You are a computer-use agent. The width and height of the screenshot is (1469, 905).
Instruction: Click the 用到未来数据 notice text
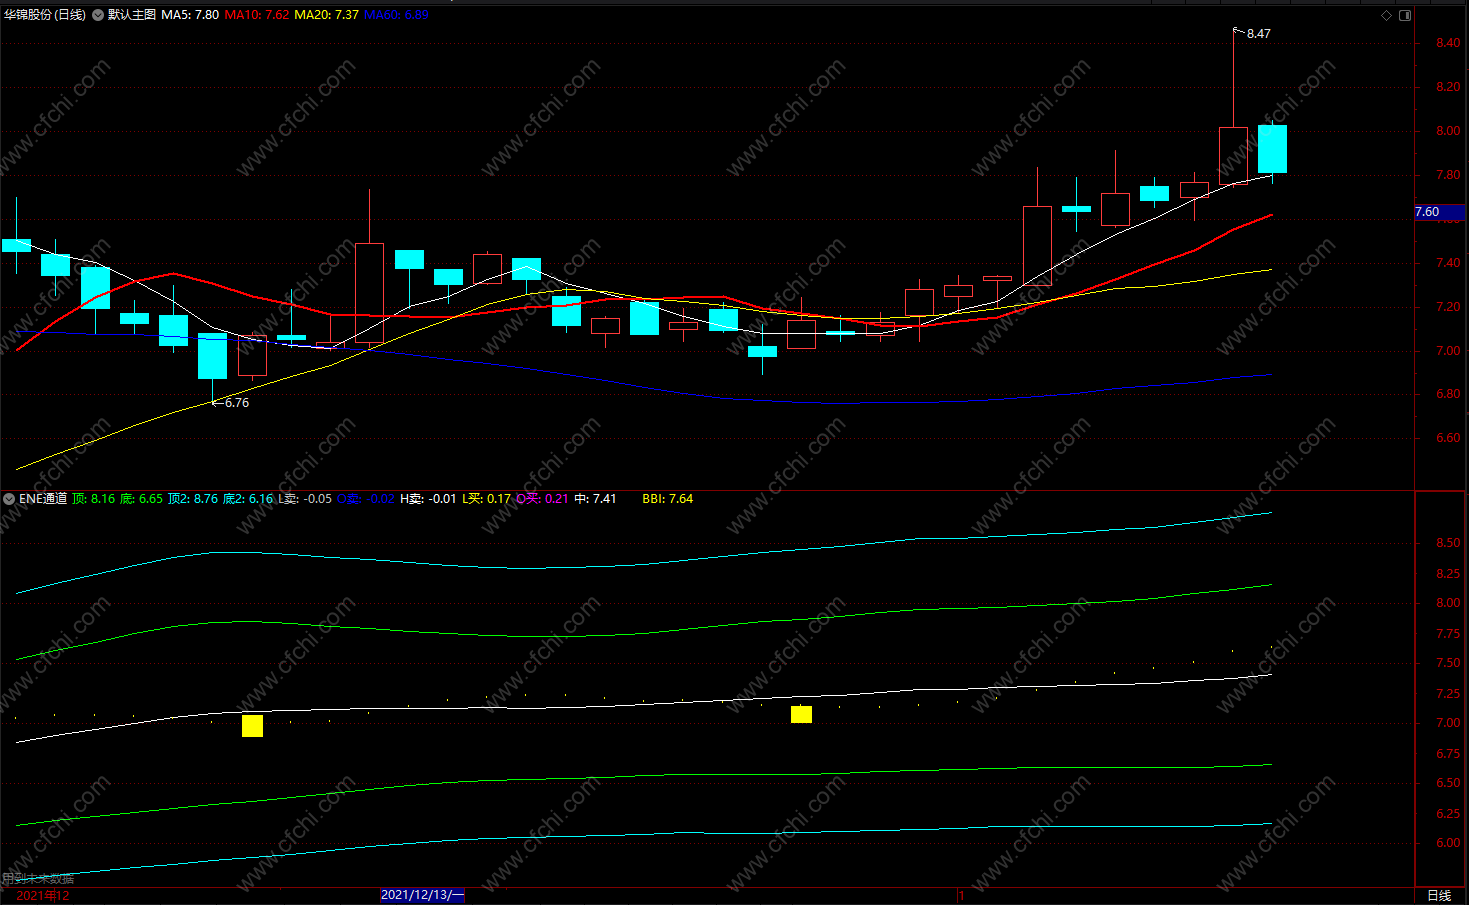(x=38, y=879)
